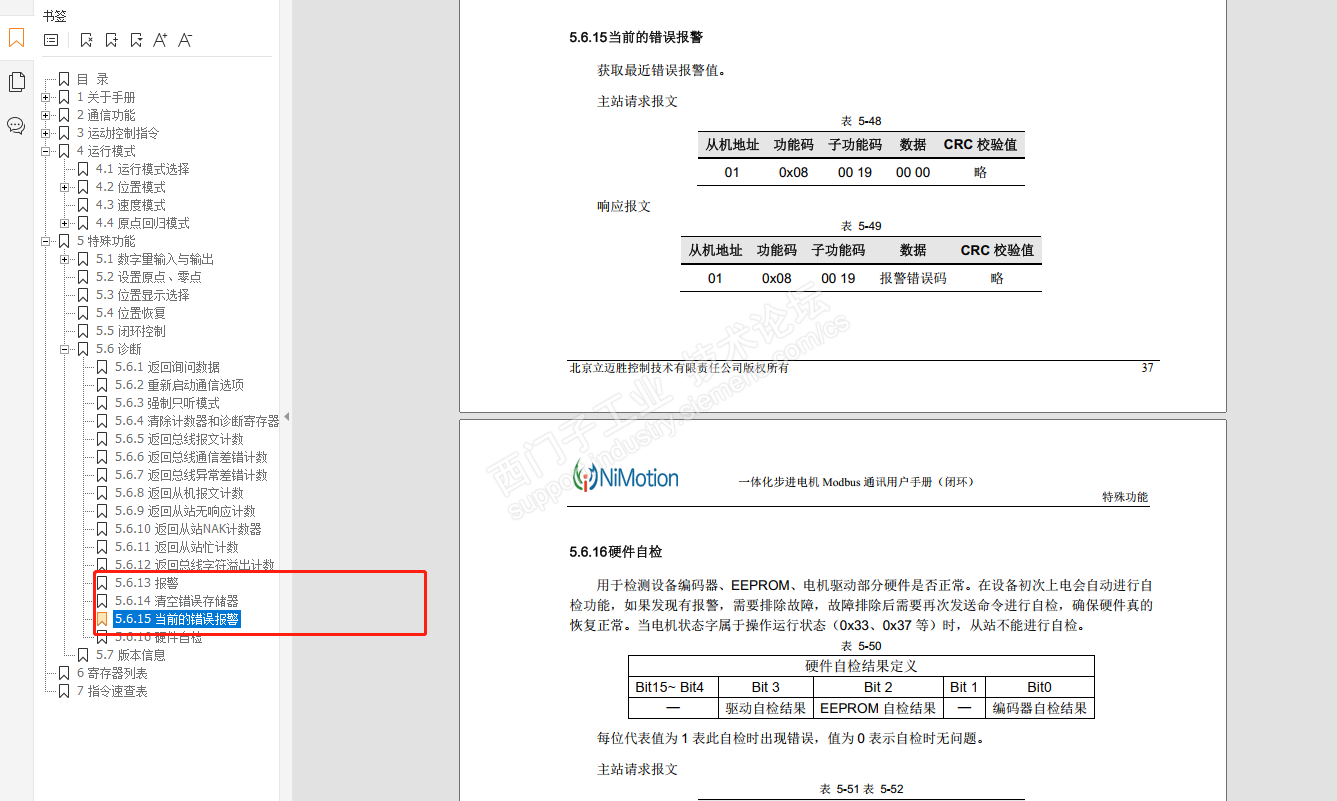Image resolution: width=1337 pixels, height=801 pixels.
Task: Open bookmark '2 通信功能'
Action: click(x=106, y=115)
